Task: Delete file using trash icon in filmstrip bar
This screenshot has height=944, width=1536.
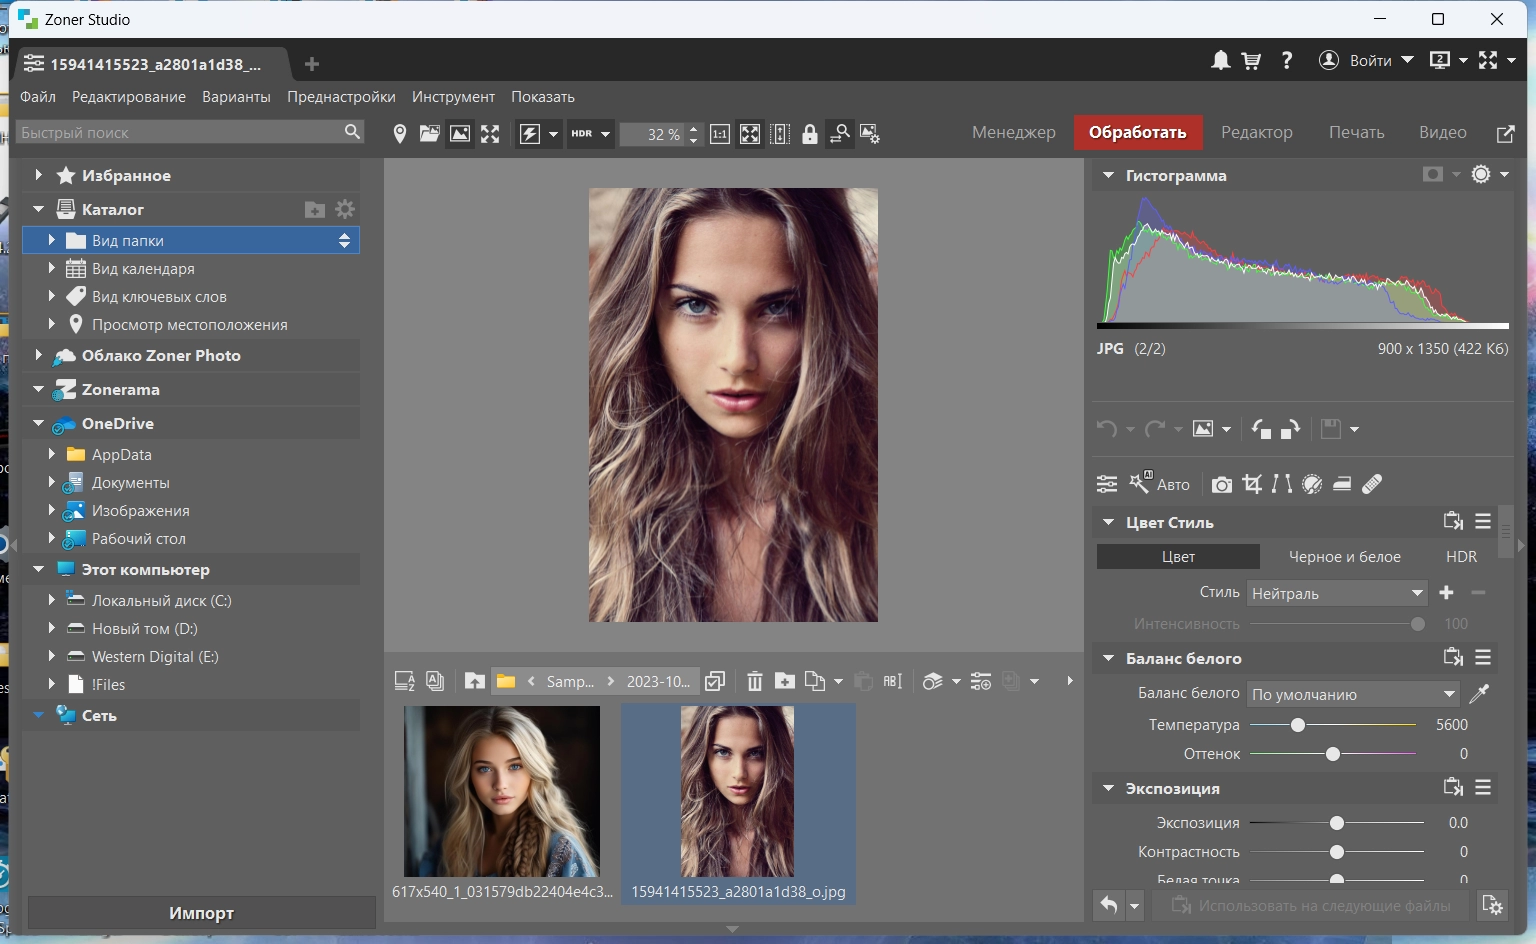Action: (x=755, y=681)
